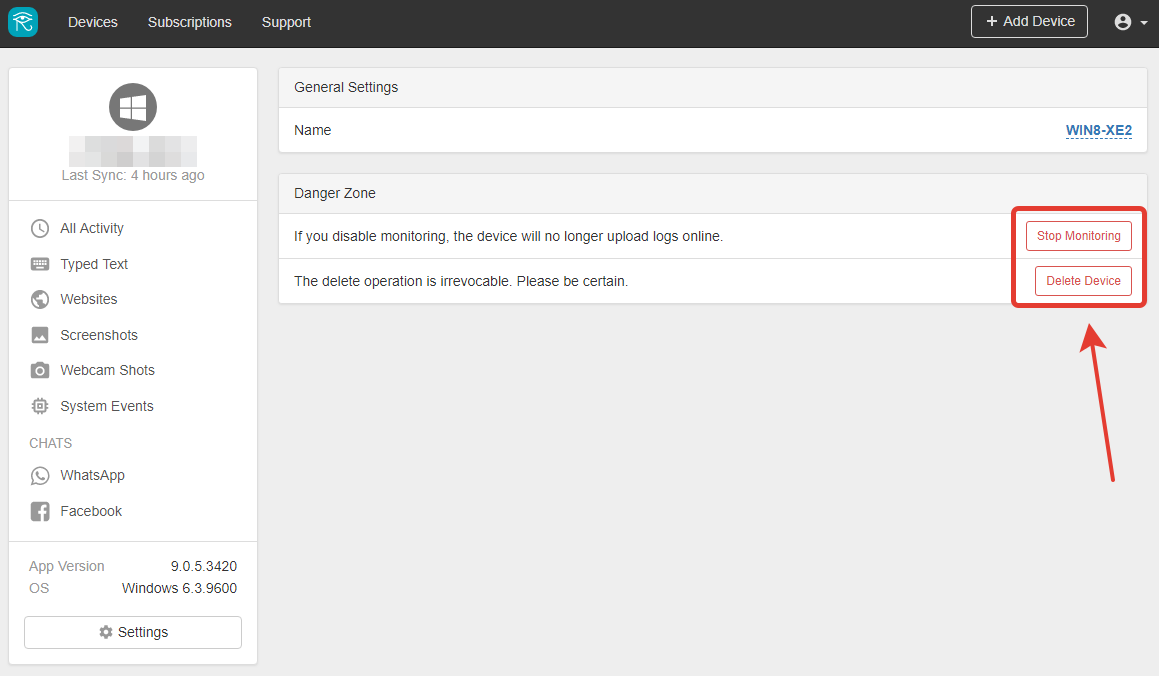This screenshot has height=676, width=1159.
Task: Expand the user account dropdown menu
Action: click(x=1131, y=22)
